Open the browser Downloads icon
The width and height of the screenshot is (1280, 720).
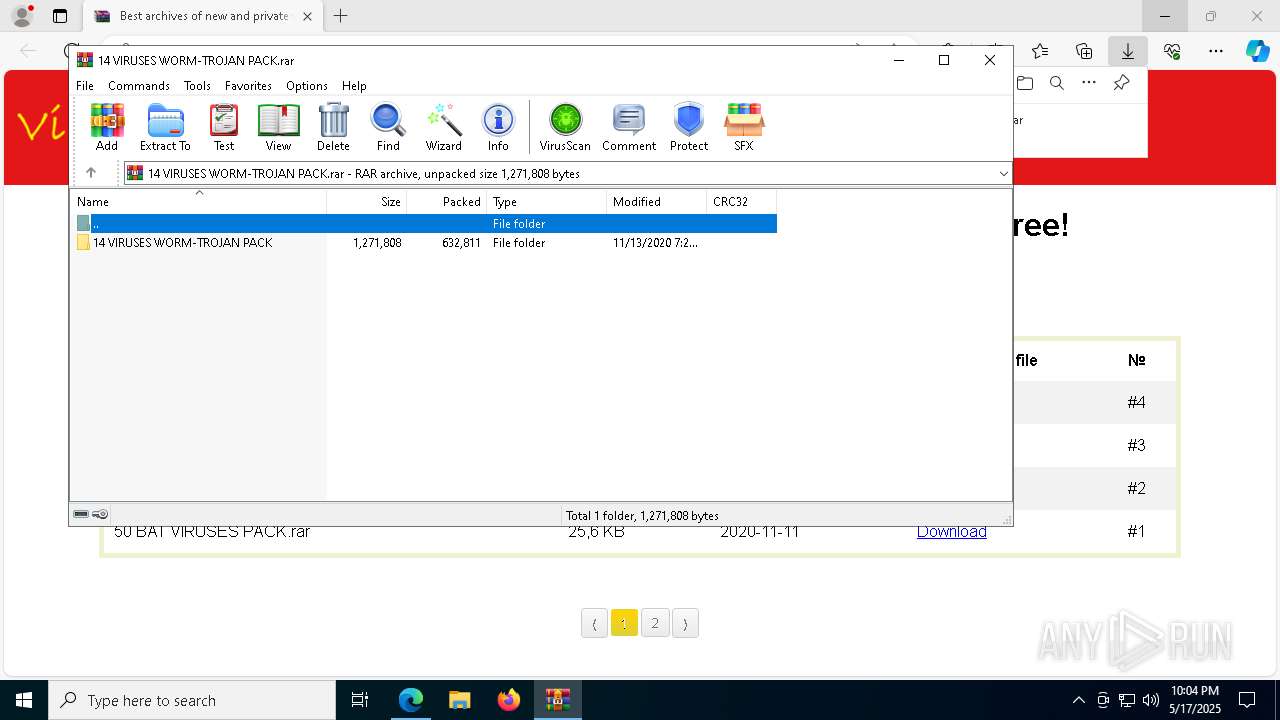click(1127, 51)
